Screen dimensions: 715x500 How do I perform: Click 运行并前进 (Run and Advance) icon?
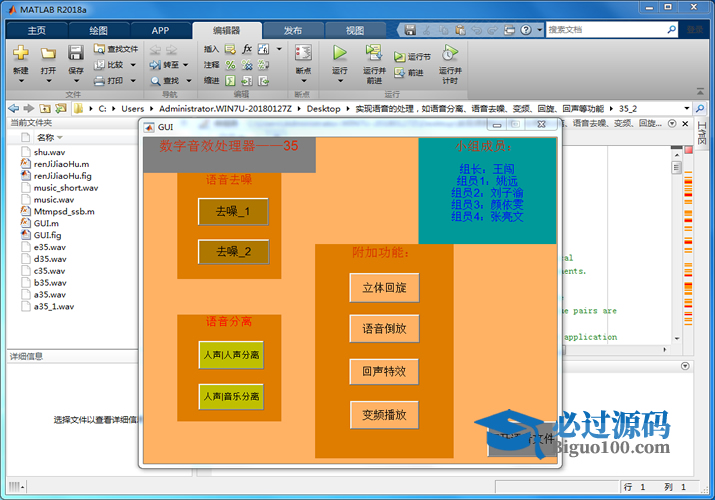[x=374, y=53]
